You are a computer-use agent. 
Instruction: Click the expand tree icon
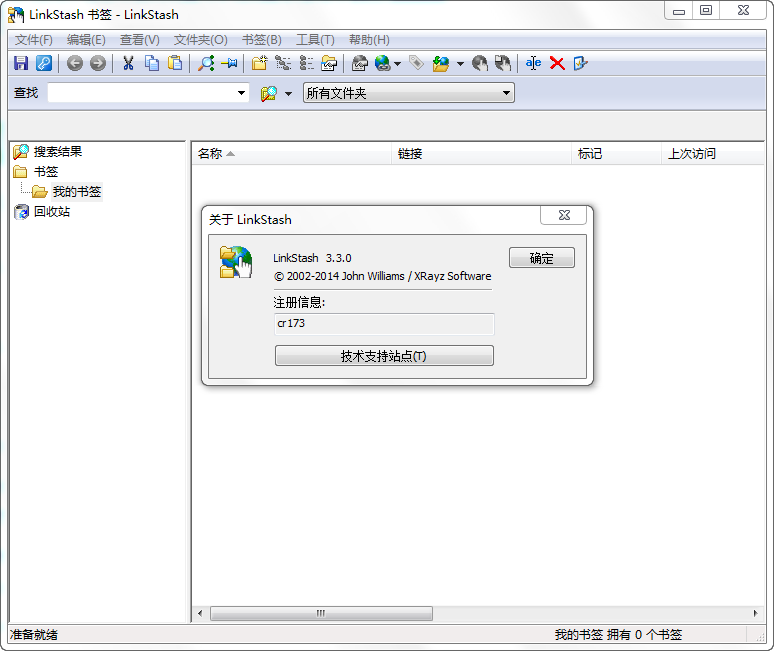click(283, 63)
